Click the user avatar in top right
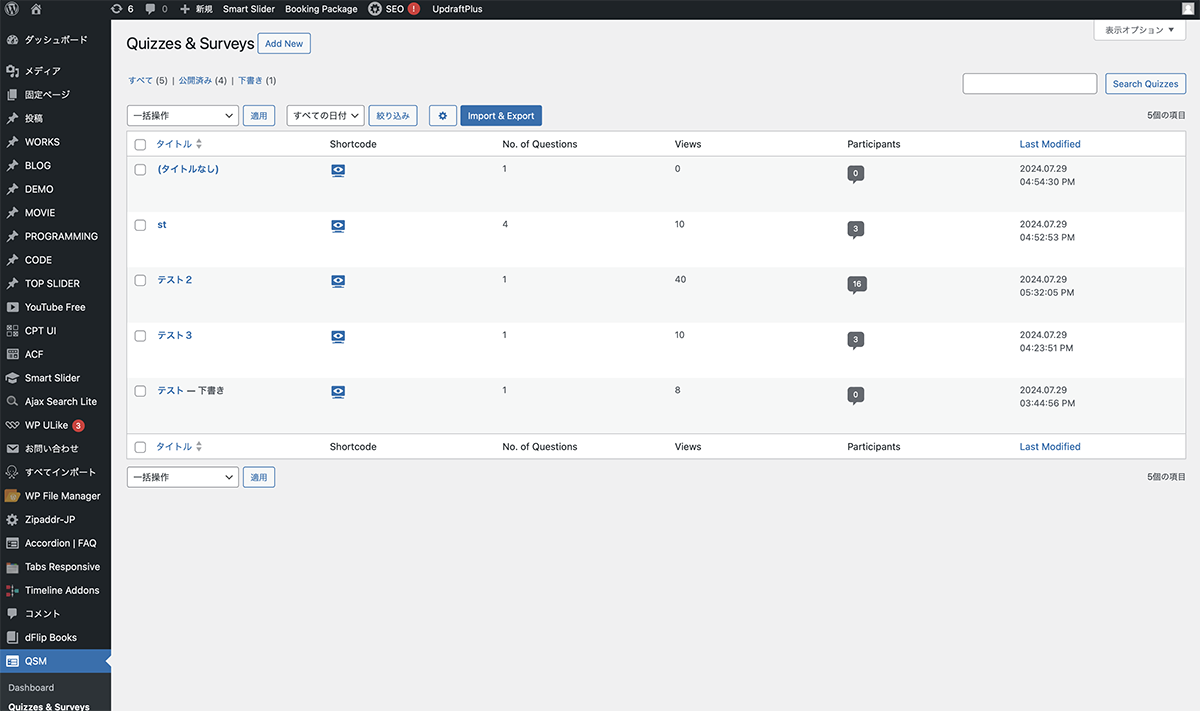The height and width of the screenshot is (711, 1200). coord(1187,9)
